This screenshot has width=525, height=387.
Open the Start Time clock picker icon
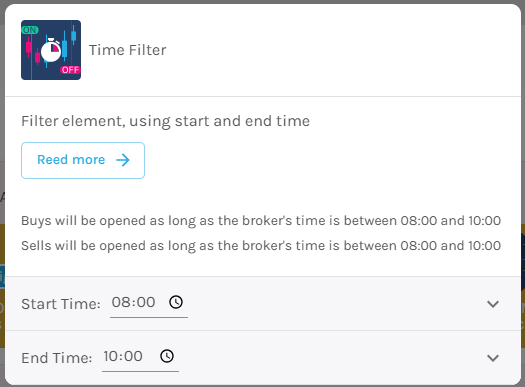click(176, 302)
